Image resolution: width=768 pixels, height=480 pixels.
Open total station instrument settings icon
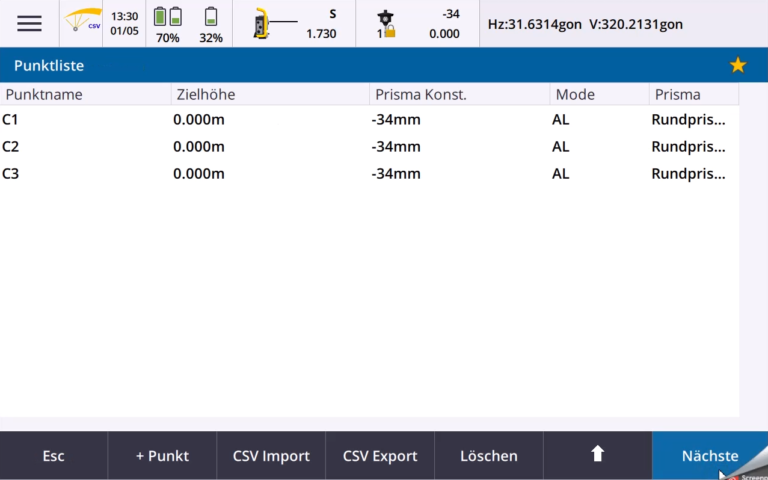tap(264, 24)
